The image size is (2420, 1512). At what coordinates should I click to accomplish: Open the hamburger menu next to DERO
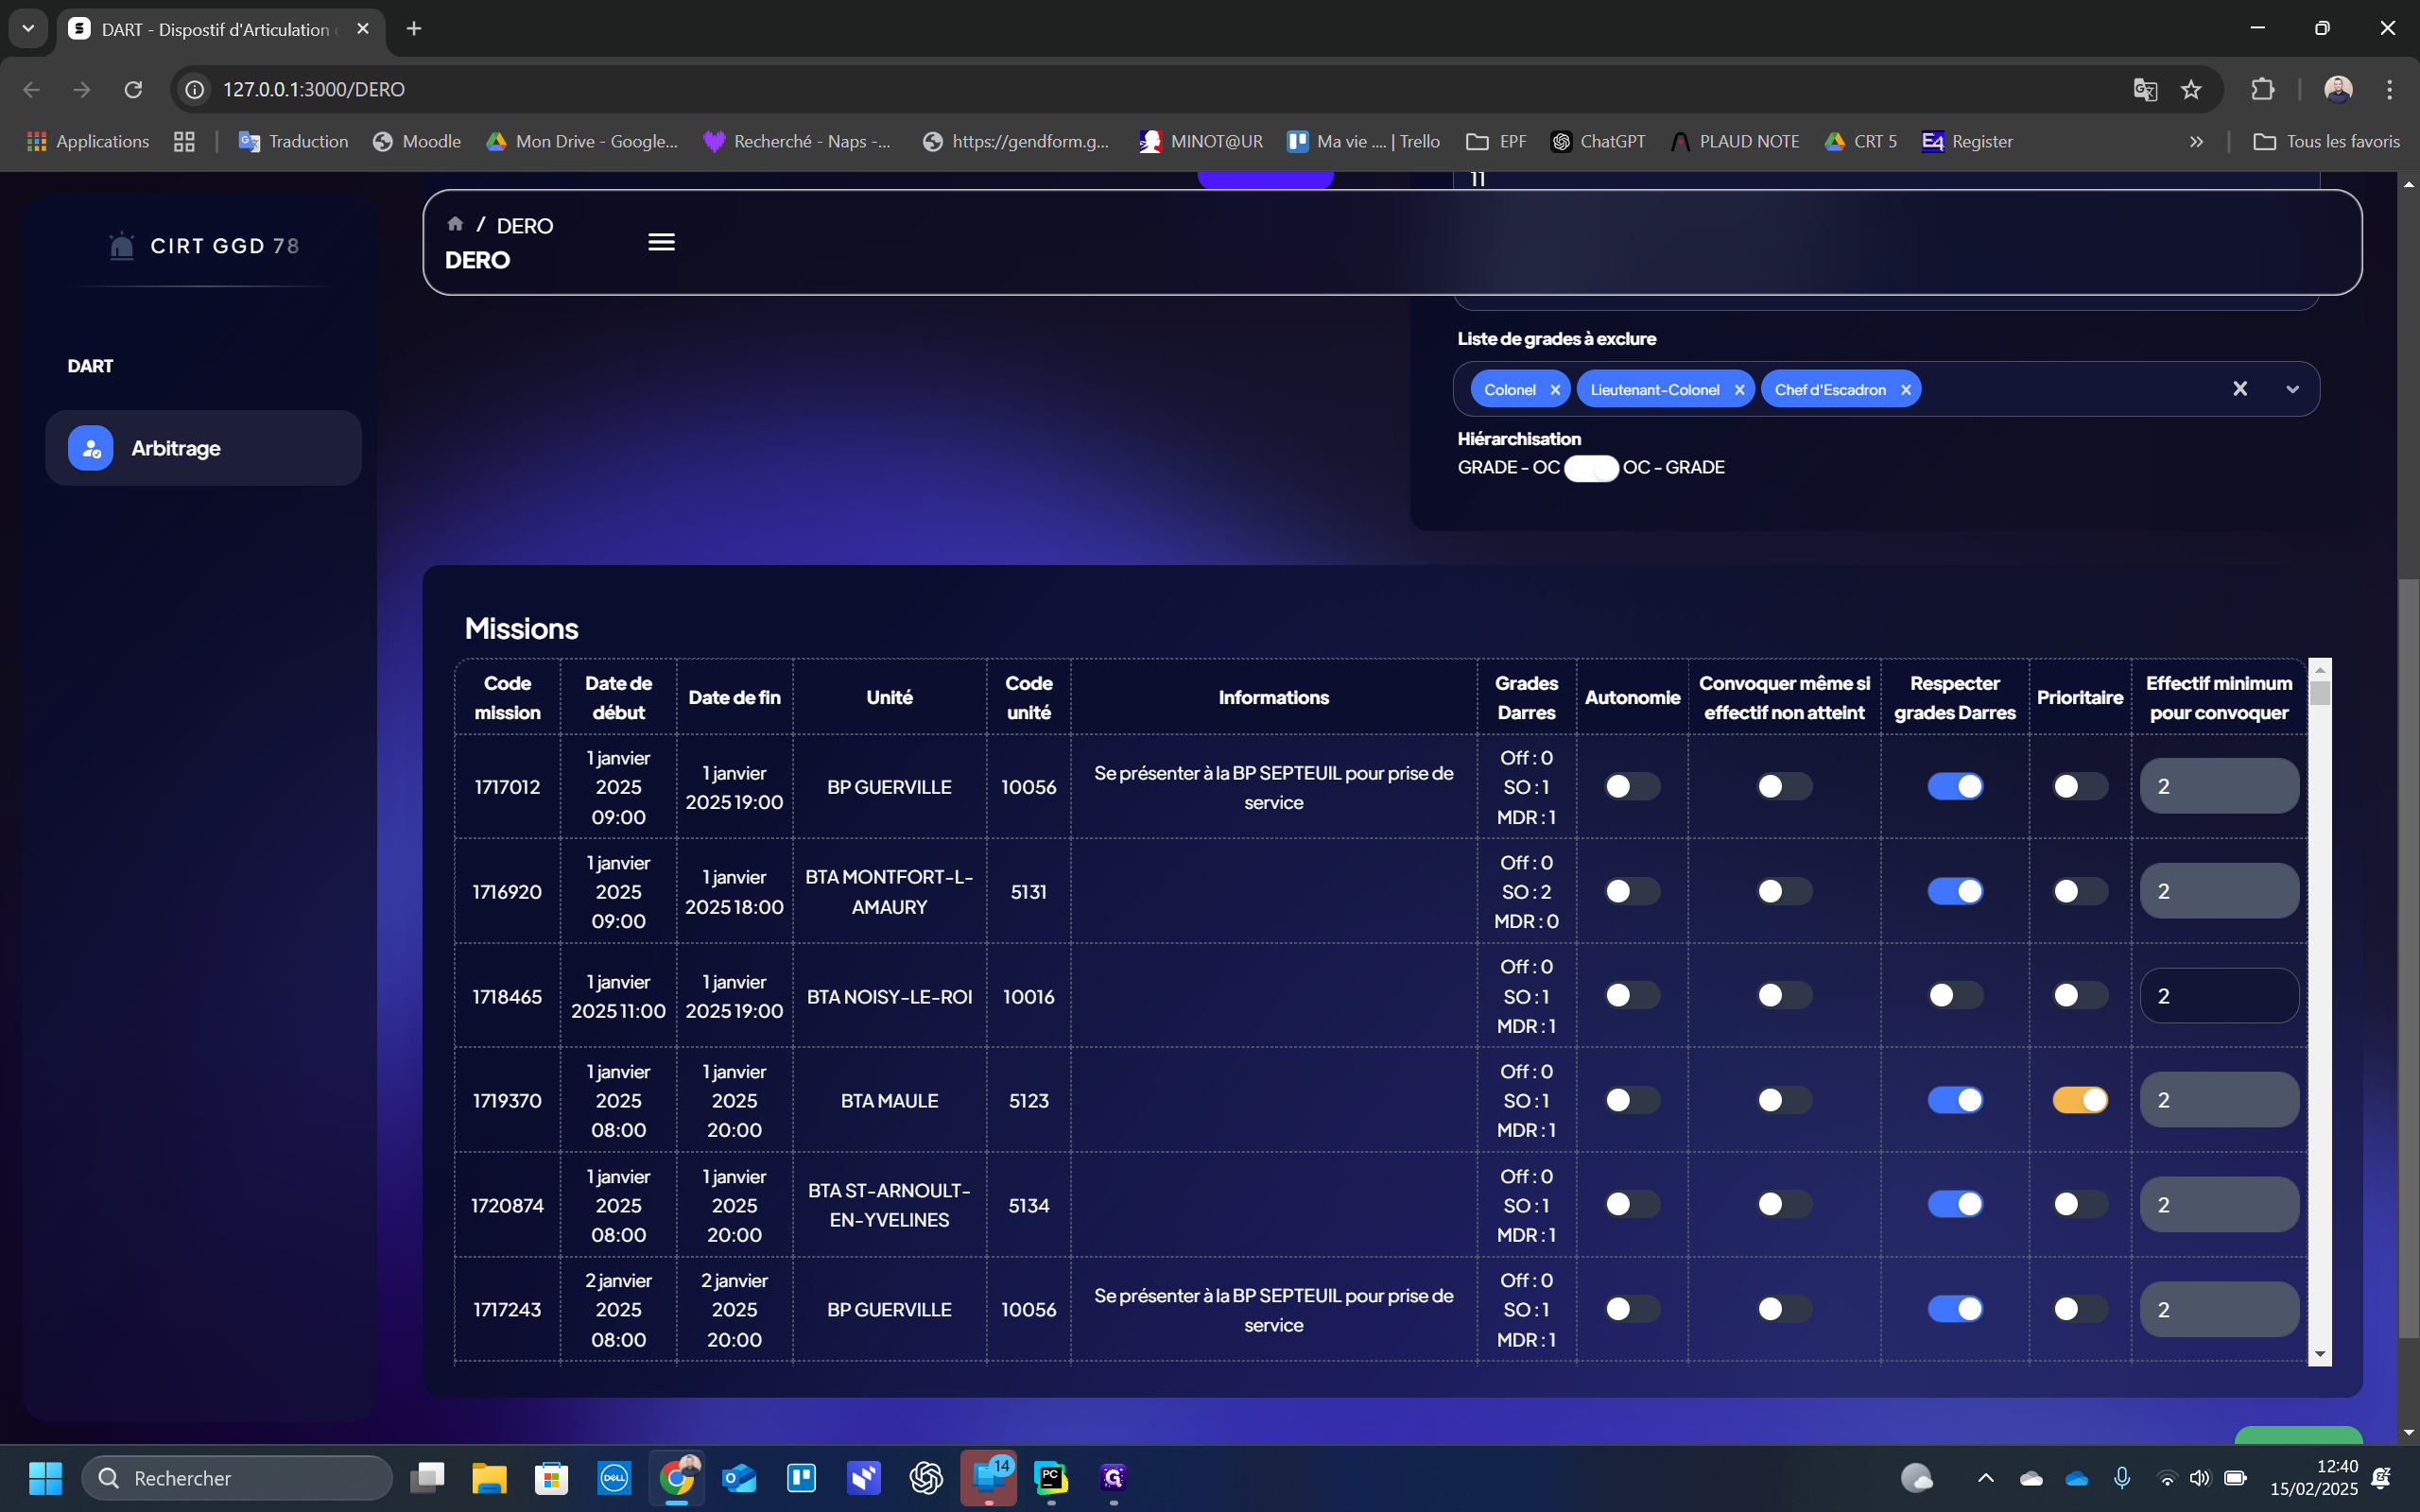tap(661, 242)
